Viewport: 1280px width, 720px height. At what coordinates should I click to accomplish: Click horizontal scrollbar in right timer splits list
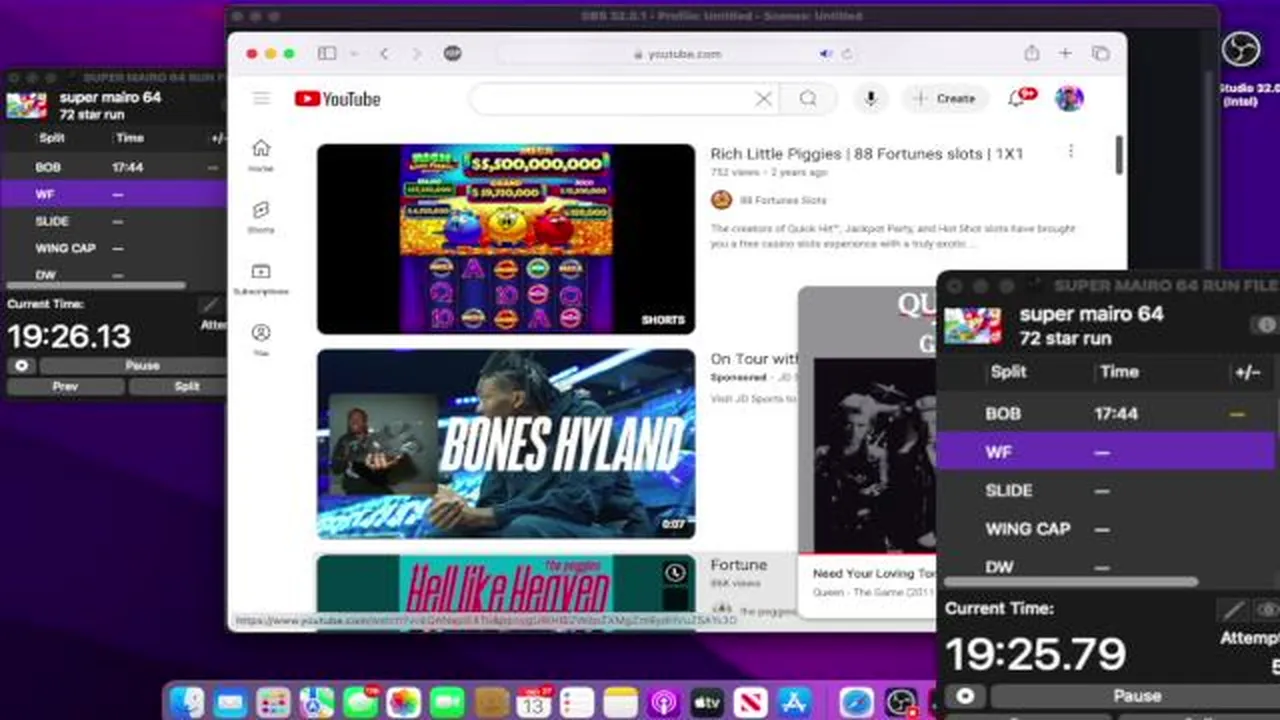coord(1070,581)
